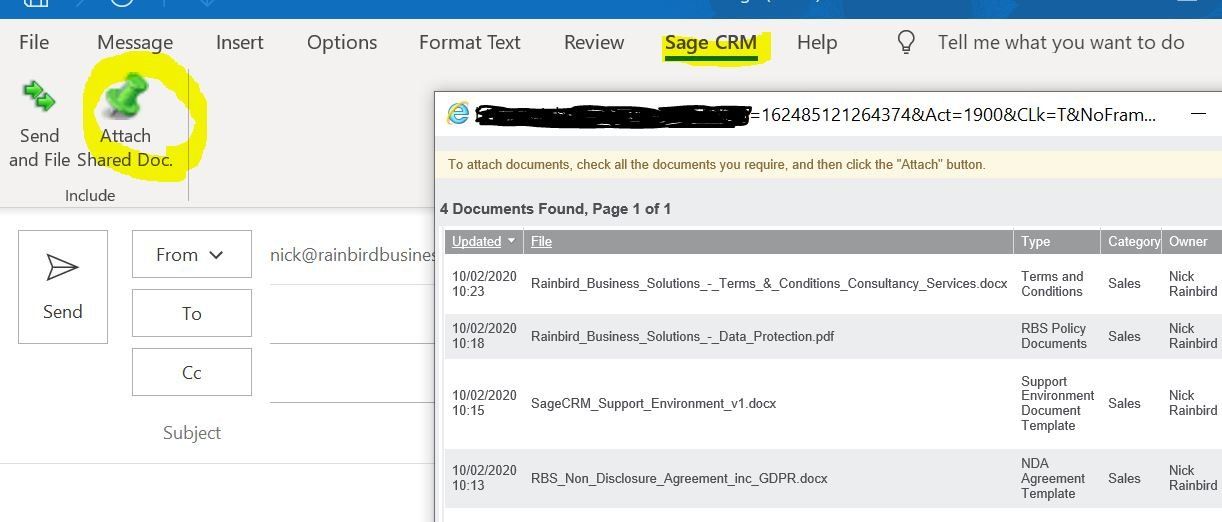Click the 10/02/2020 10:23 date cell
The height and width of the screenshot is (522, 1222).
coord(484,283)
